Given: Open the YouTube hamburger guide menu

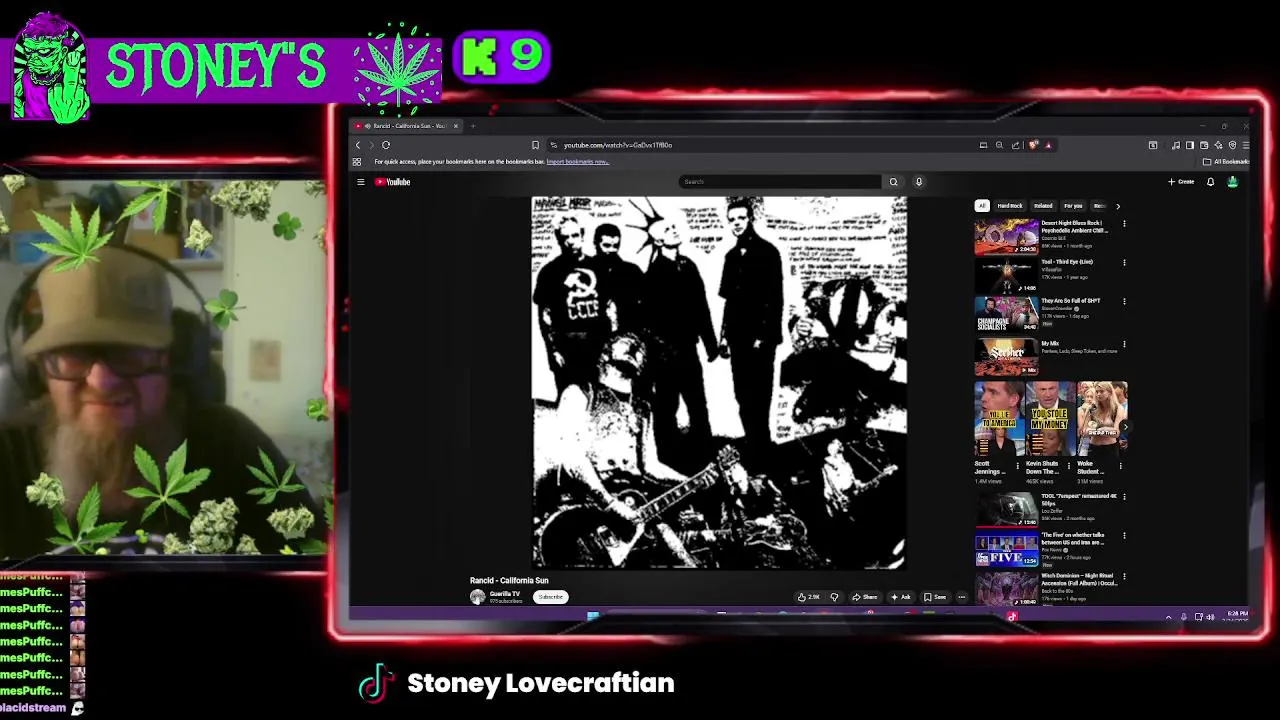Looking at the screenshot, I should 361,182.
